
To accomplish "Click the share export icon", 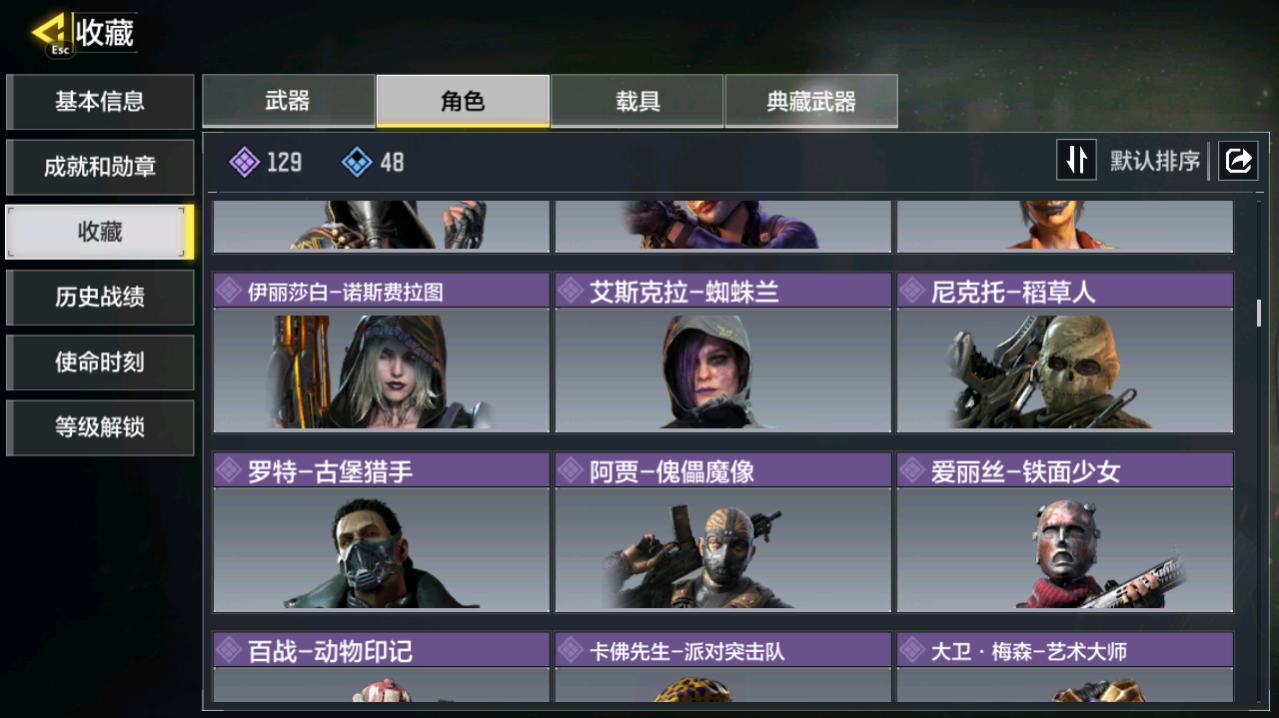I will (1238, 160).
